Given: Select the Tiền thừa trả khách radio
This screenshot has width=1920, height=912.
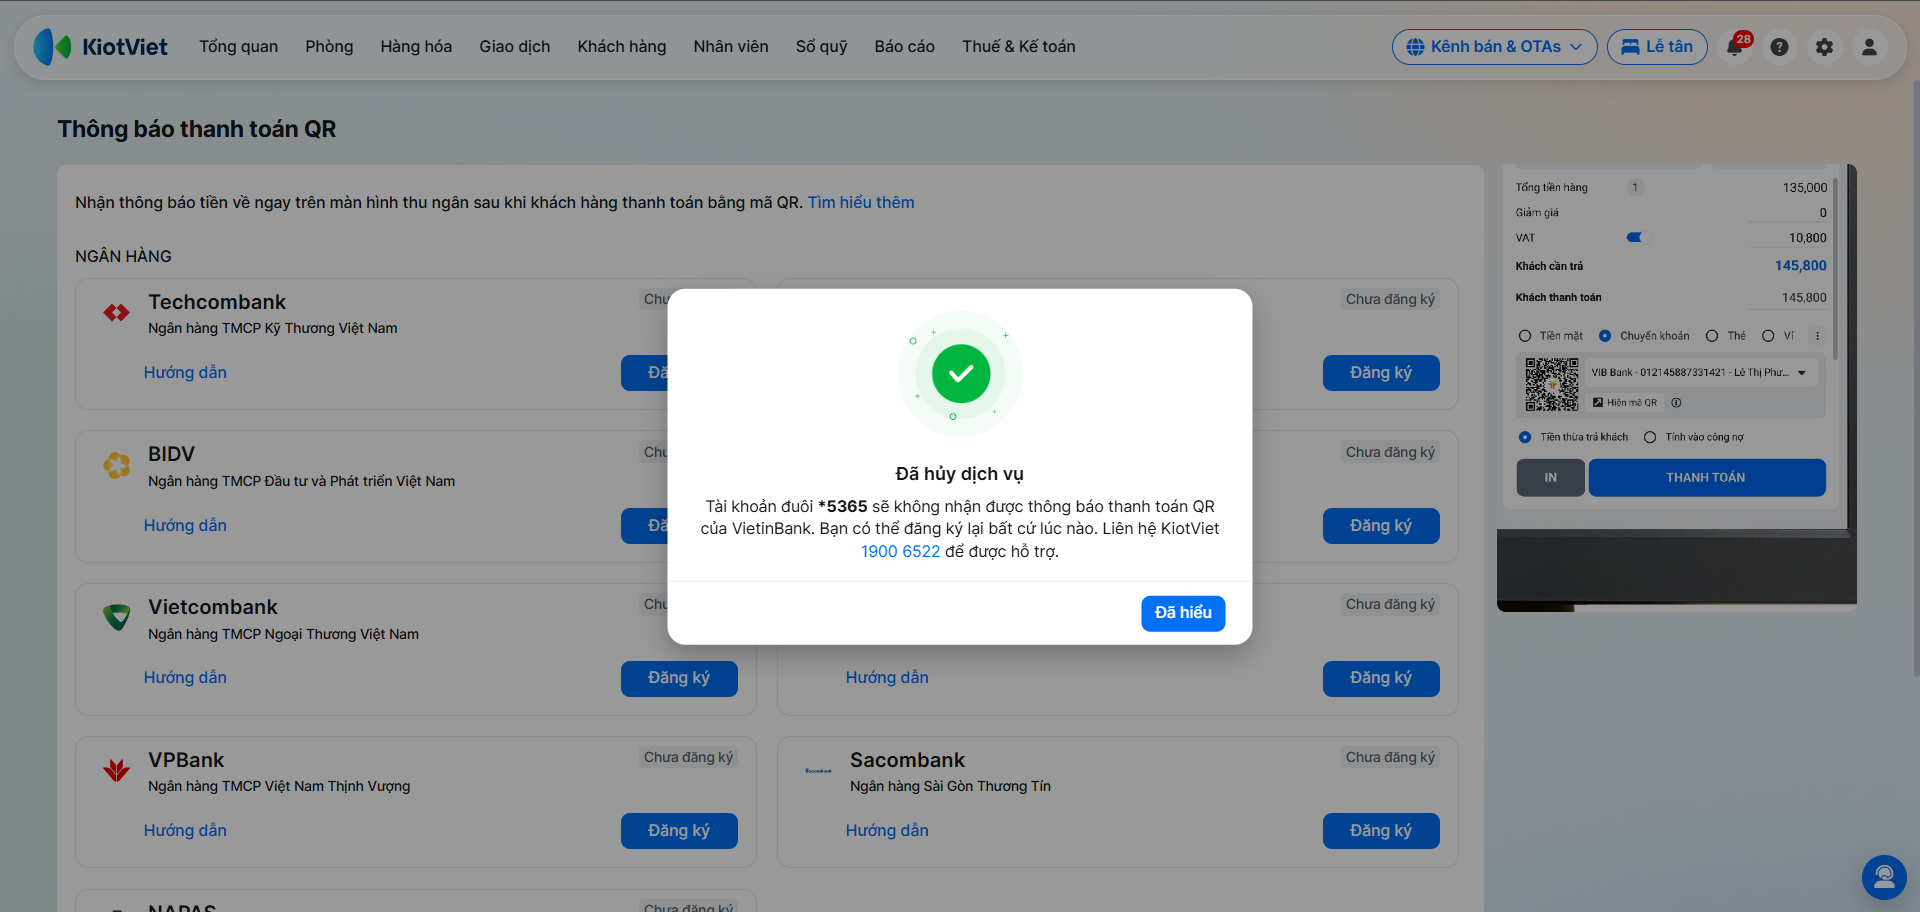Looking at the screenshot, I should point(1525,437).
